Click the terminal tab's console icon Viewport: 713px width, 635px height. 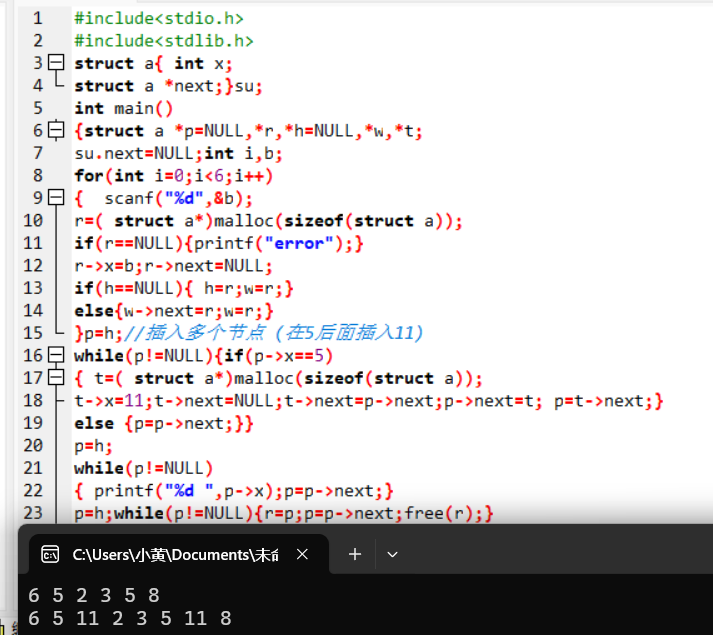pos(50,554)
